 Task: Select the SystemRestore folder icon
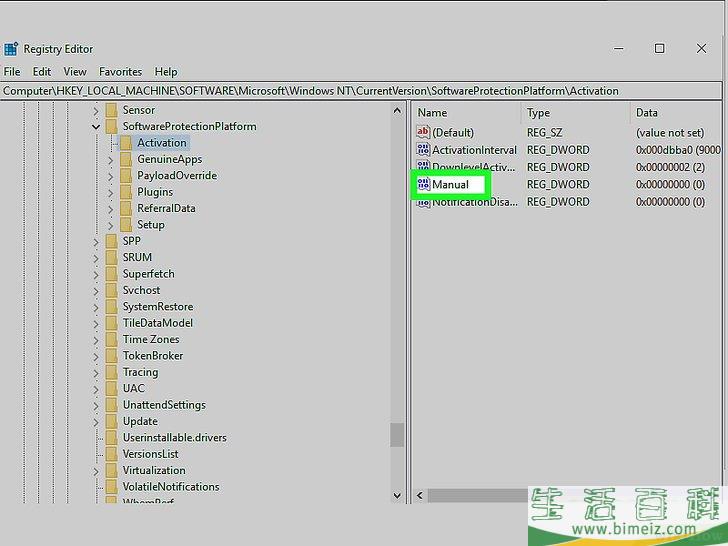pyautogui.click(x=111, y=306)
